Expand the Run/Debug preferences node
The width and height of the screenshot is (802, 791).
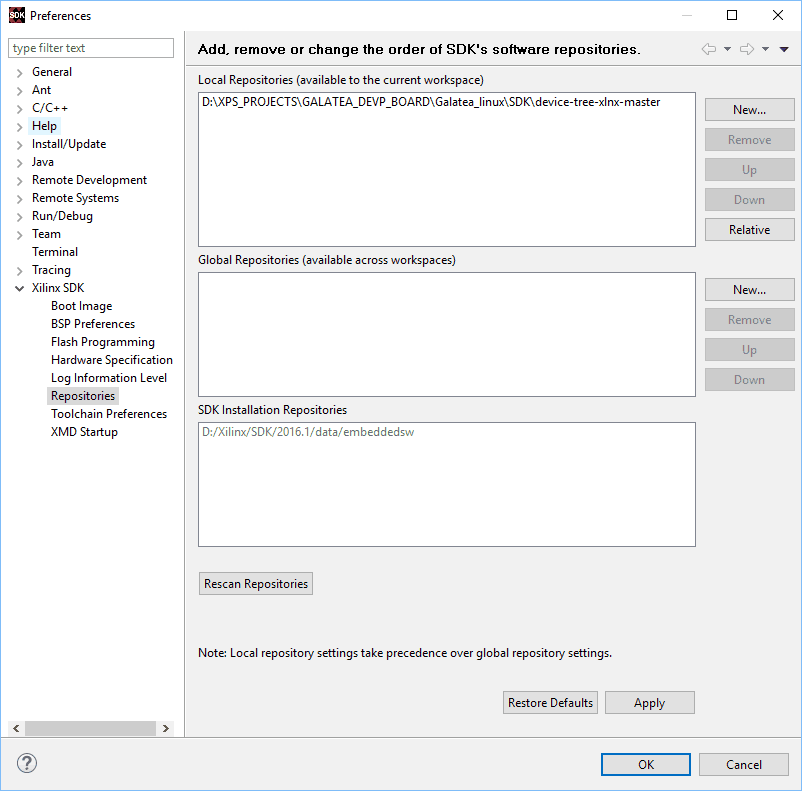[19, 216]
